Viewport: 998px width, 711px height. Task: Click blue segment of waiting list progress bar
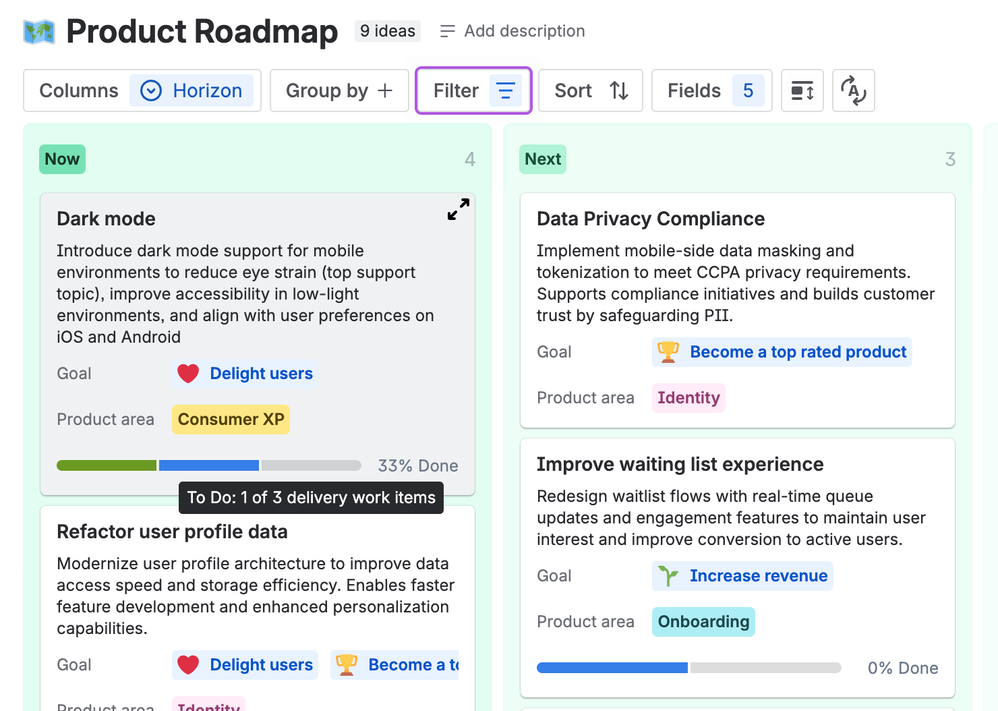(x=612, y=668)
